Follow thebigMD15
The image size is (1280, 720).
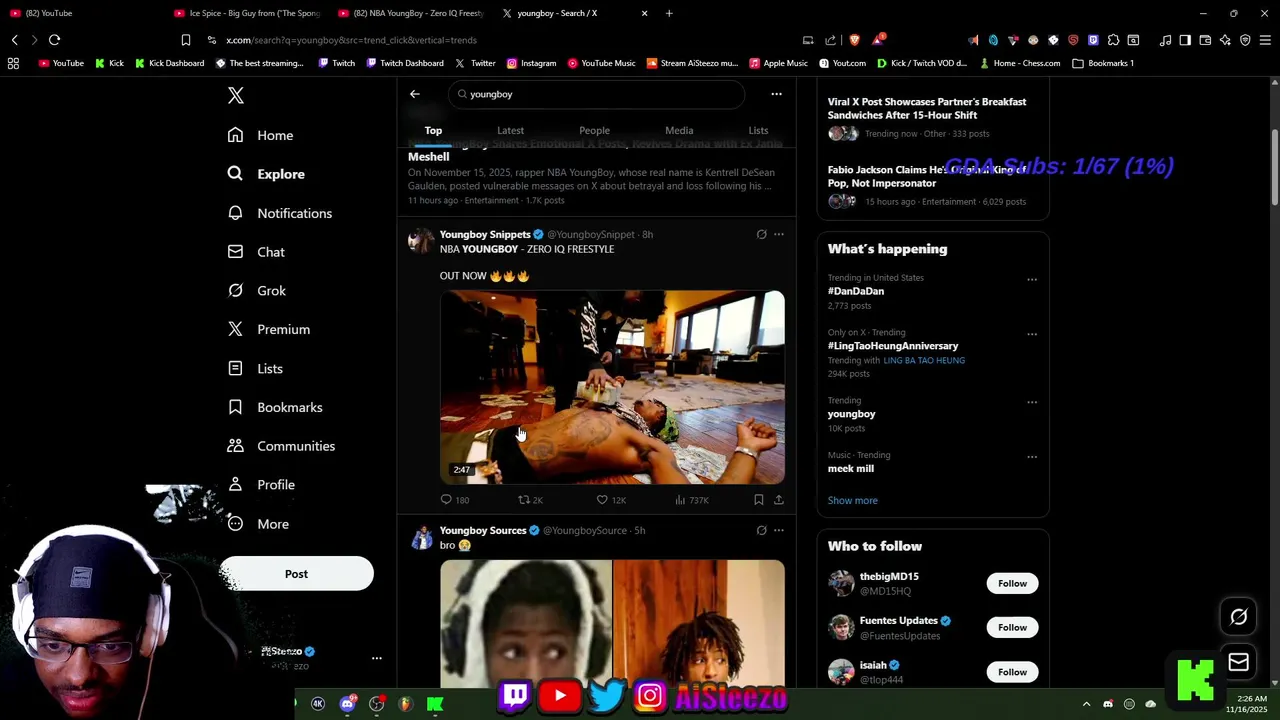coord(1012,583)
